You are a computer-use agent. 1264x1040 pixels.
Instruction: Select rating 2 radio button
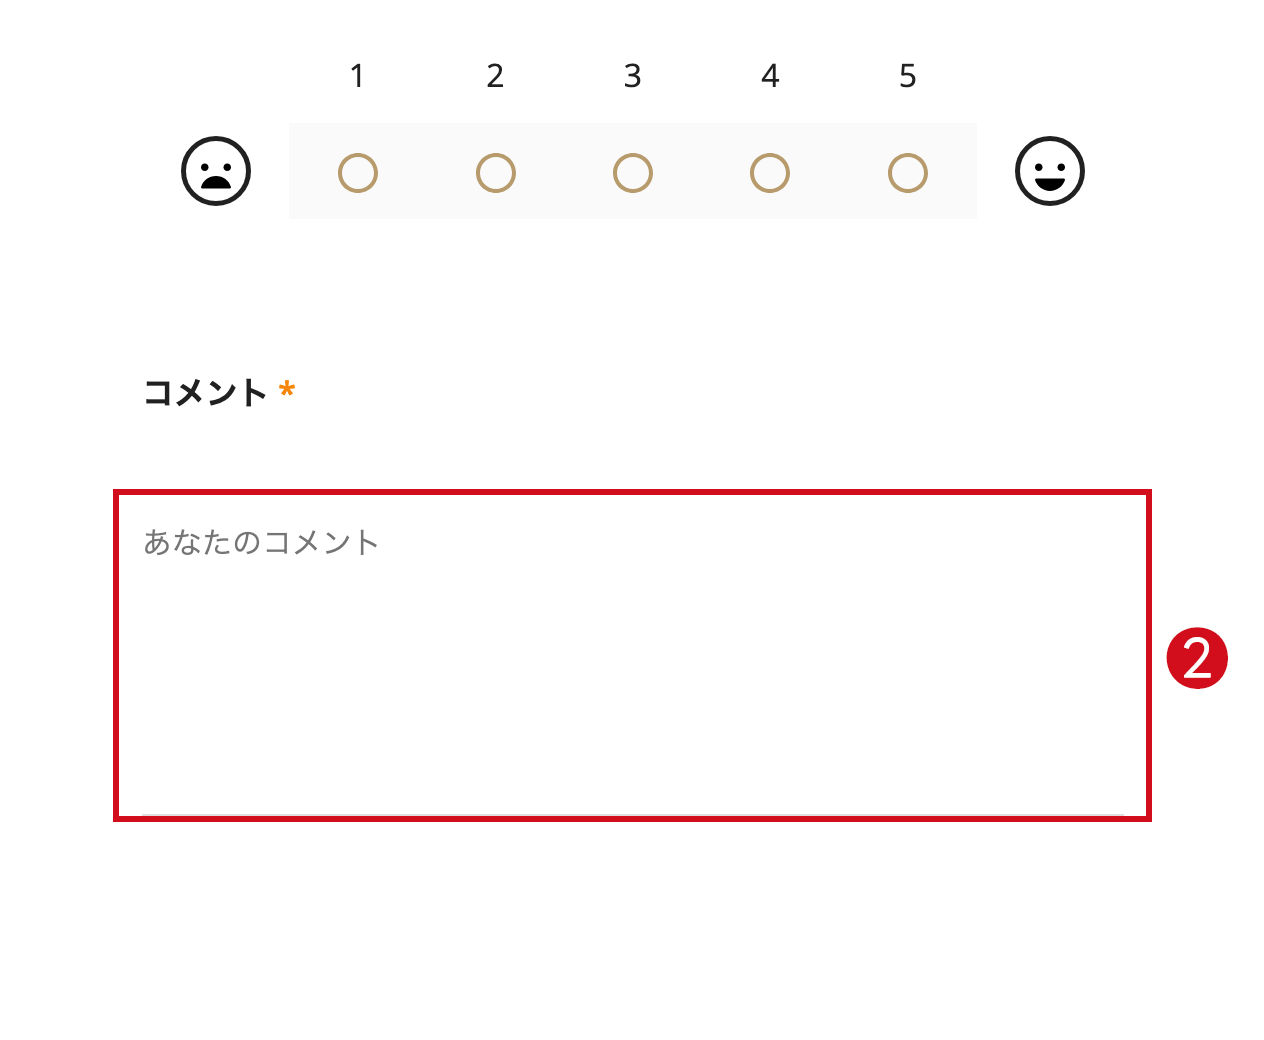[495, 172]
